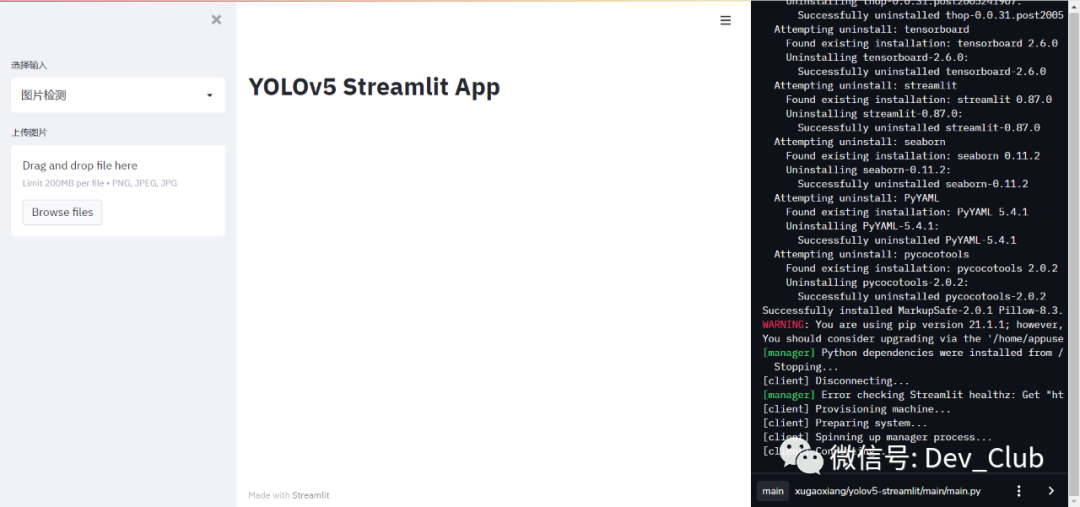This screenshot has width=1080, height=507.
Task: Click the Stopping... log line
Action: click(x=806, y=367)
